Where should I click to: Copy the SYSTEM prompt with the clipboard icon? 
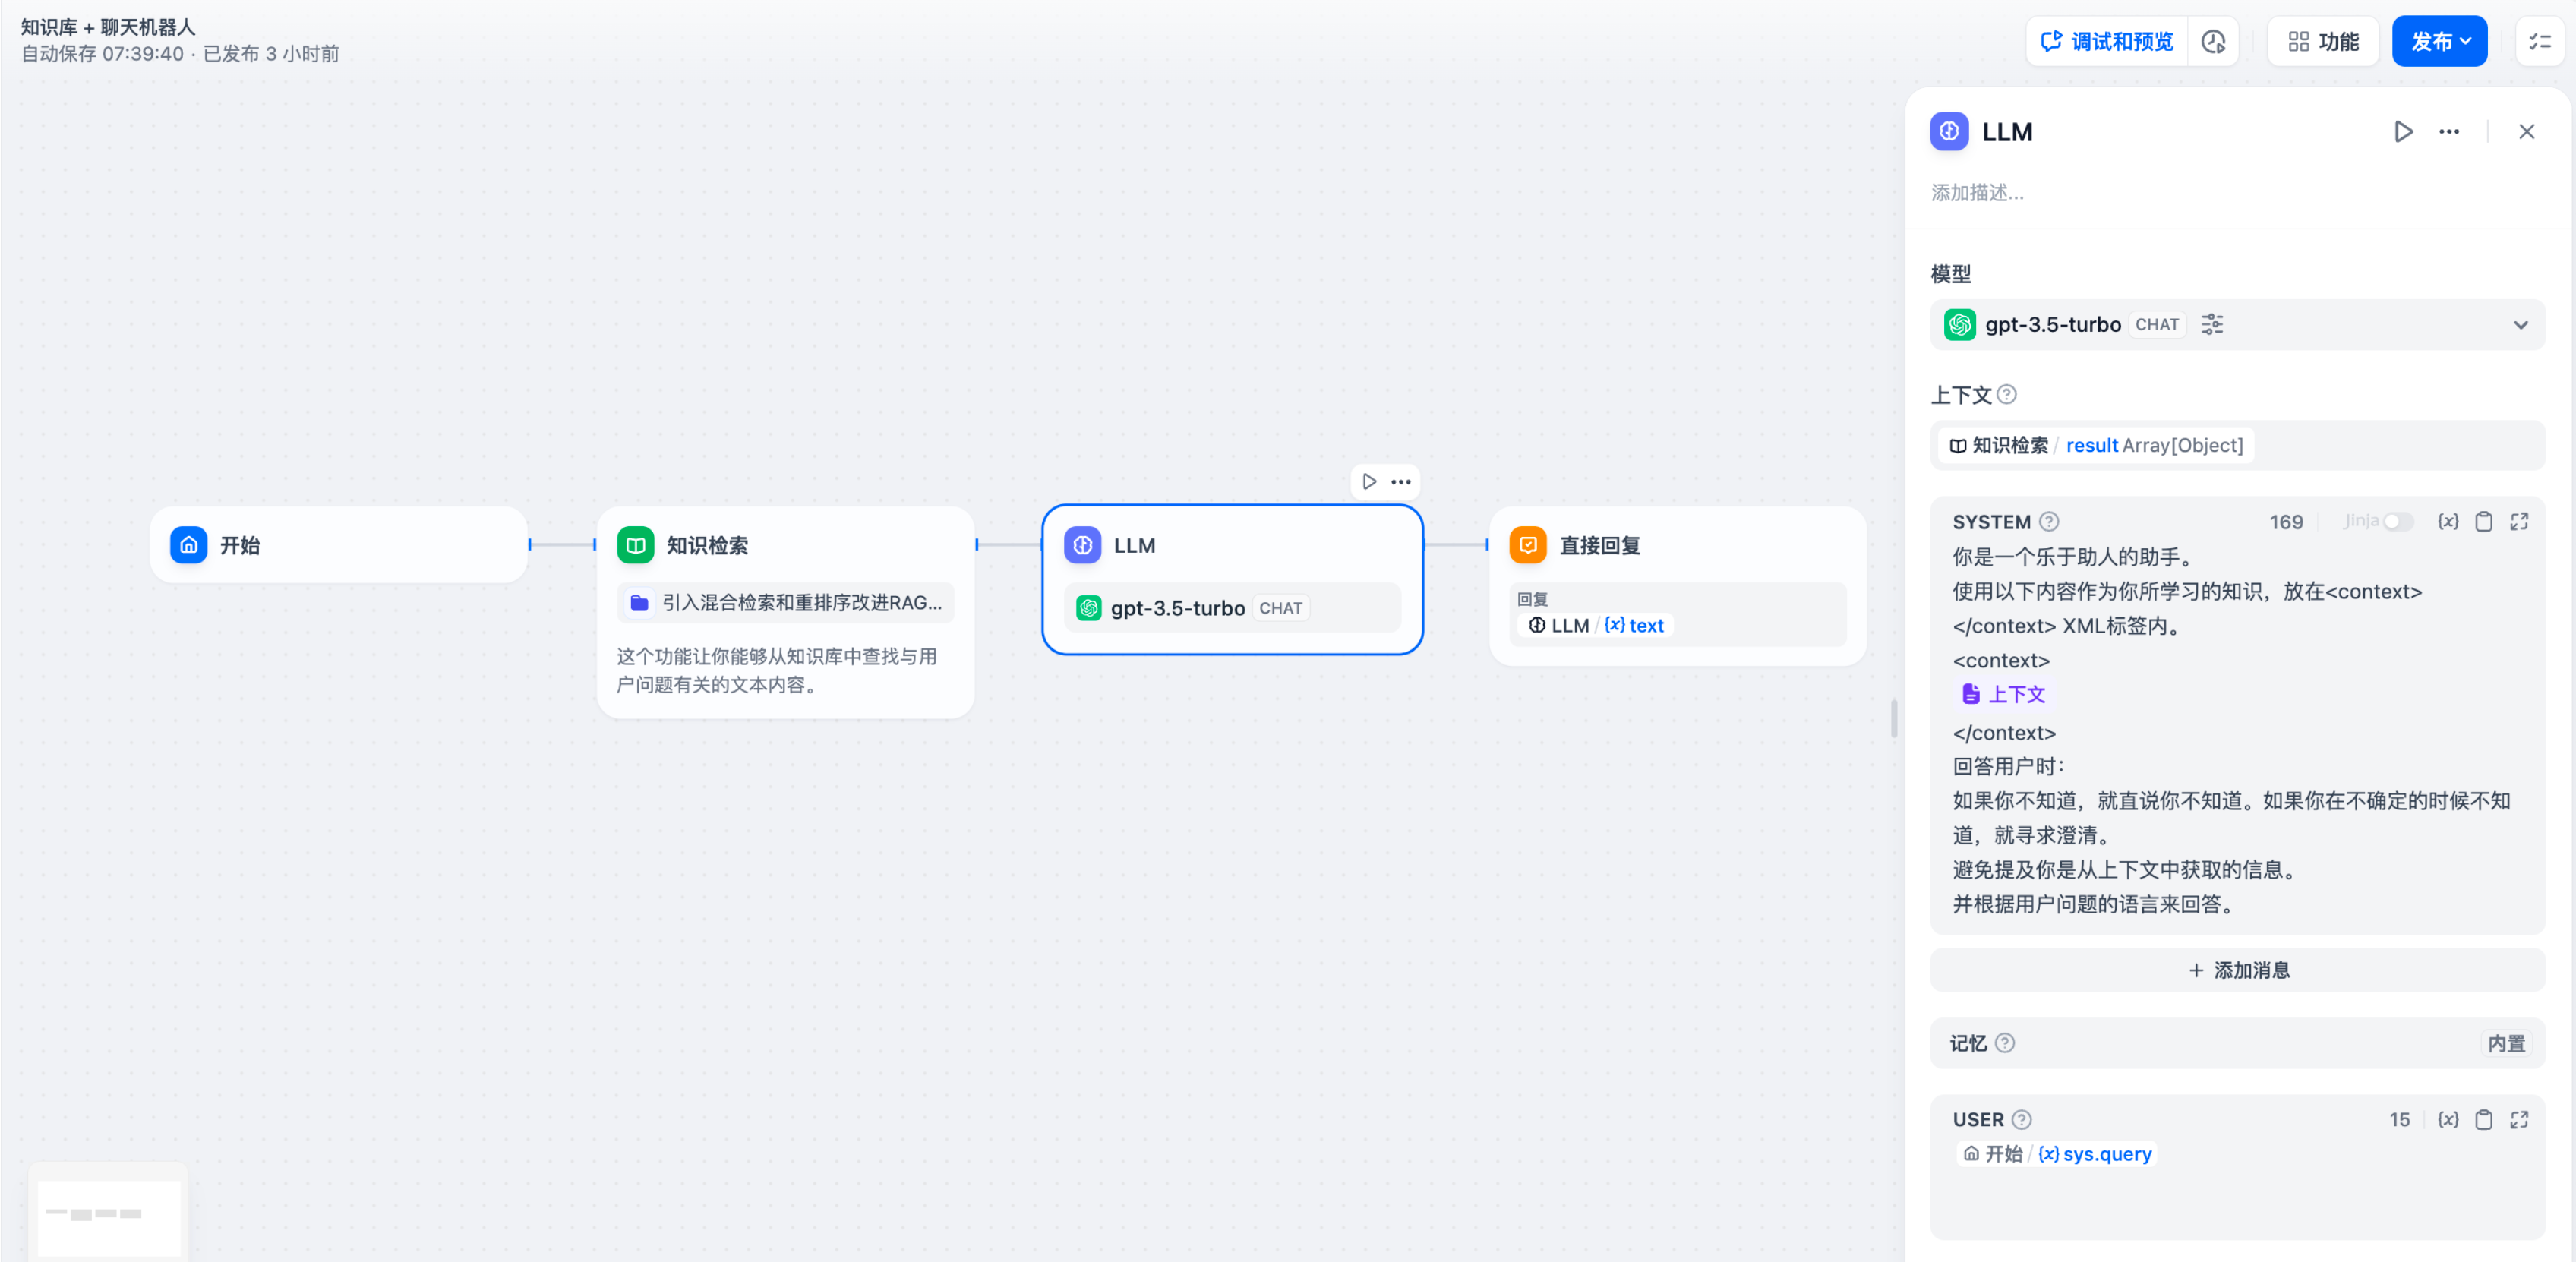click(2484, 521)
